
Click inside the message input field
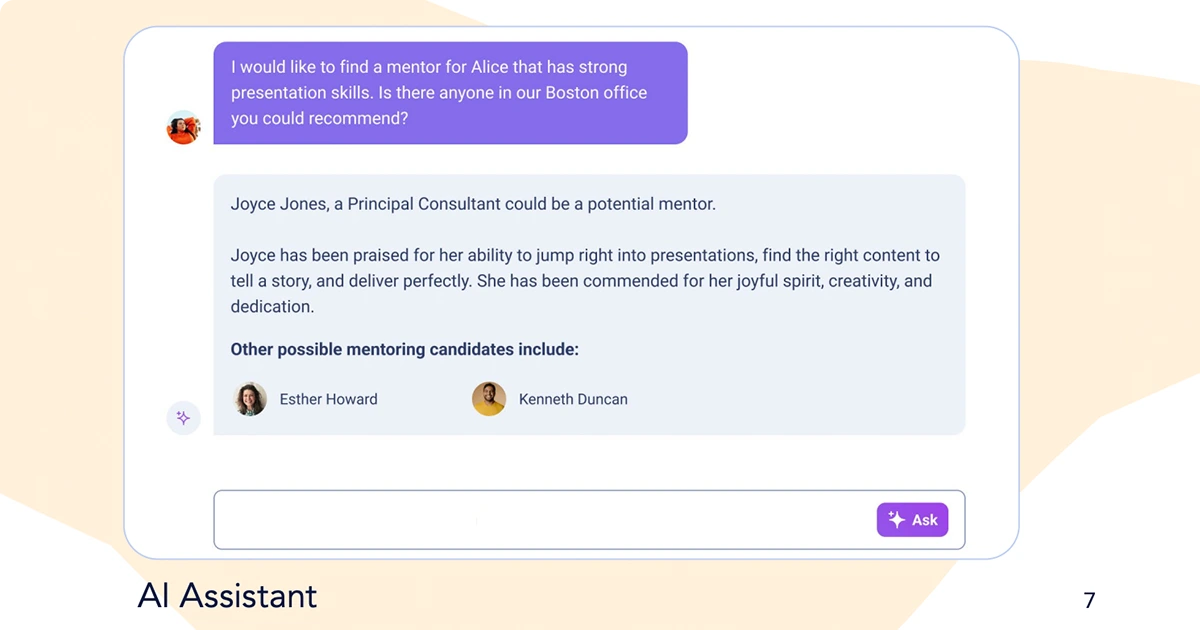500,519
